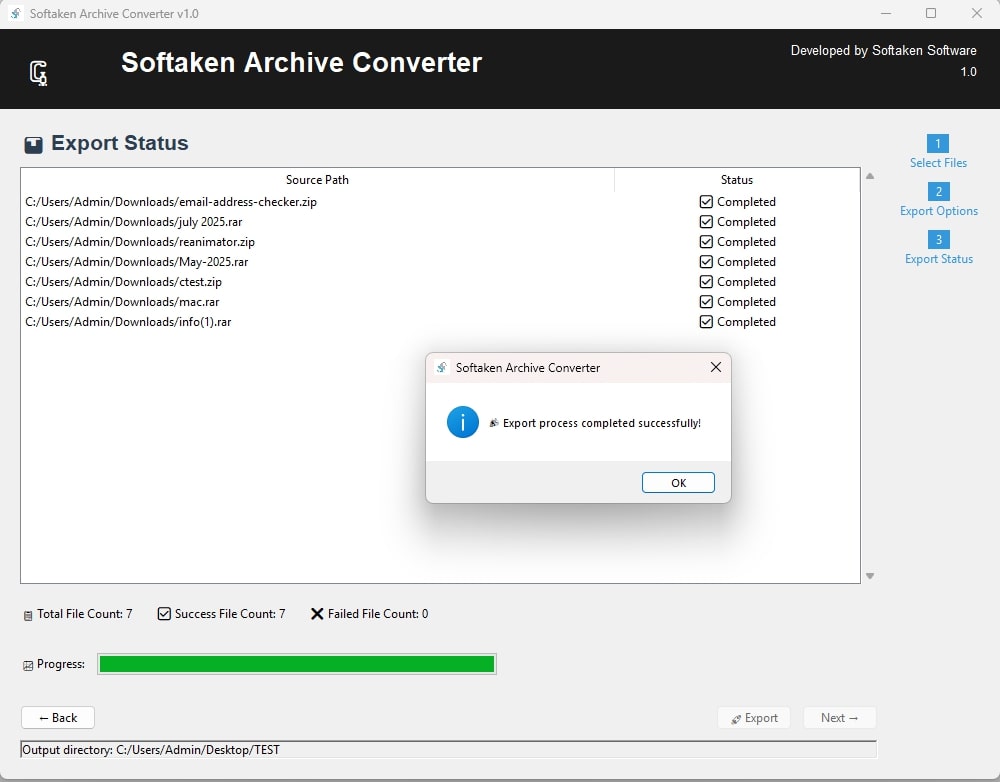Uncheck Completed status for info(1).rar
The width and height of the screenshot is (1000, 782).
(x=706, y=321)
